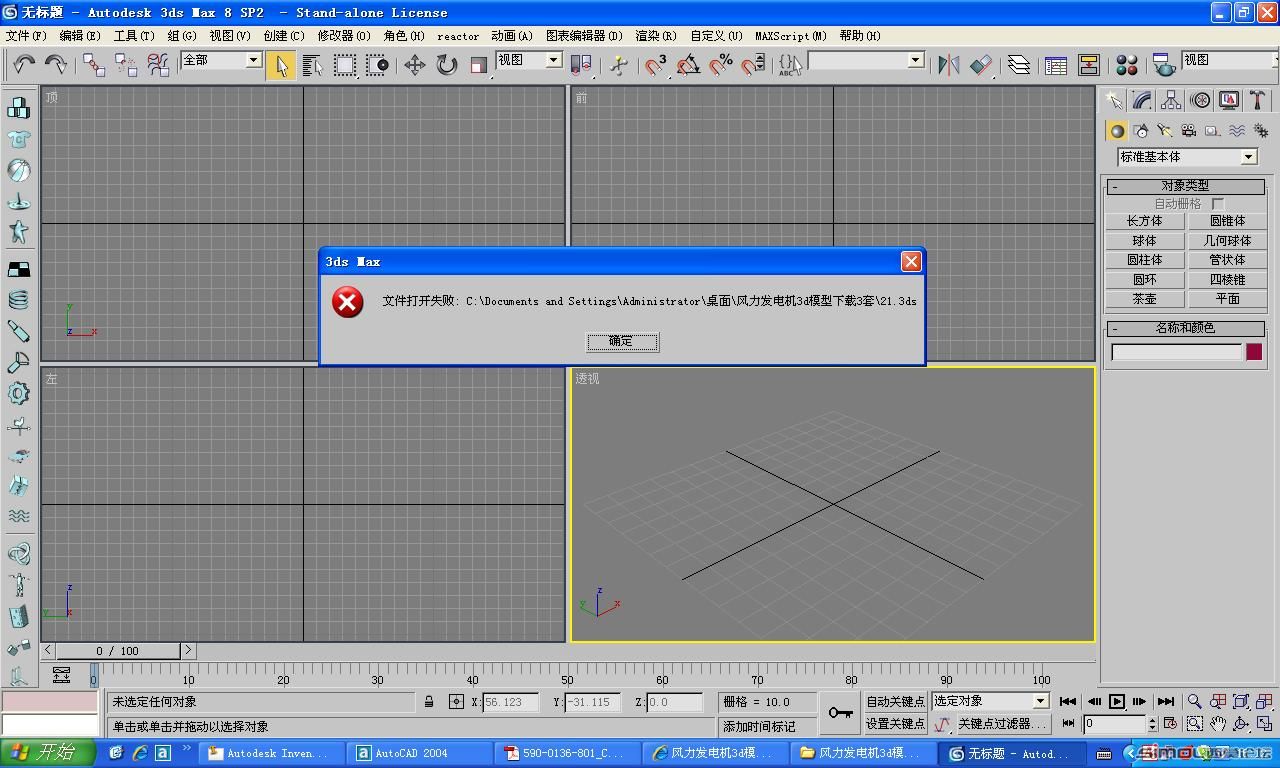Toggle the selection lock padlock
The image size is (1280, 768).
point(429,702)
